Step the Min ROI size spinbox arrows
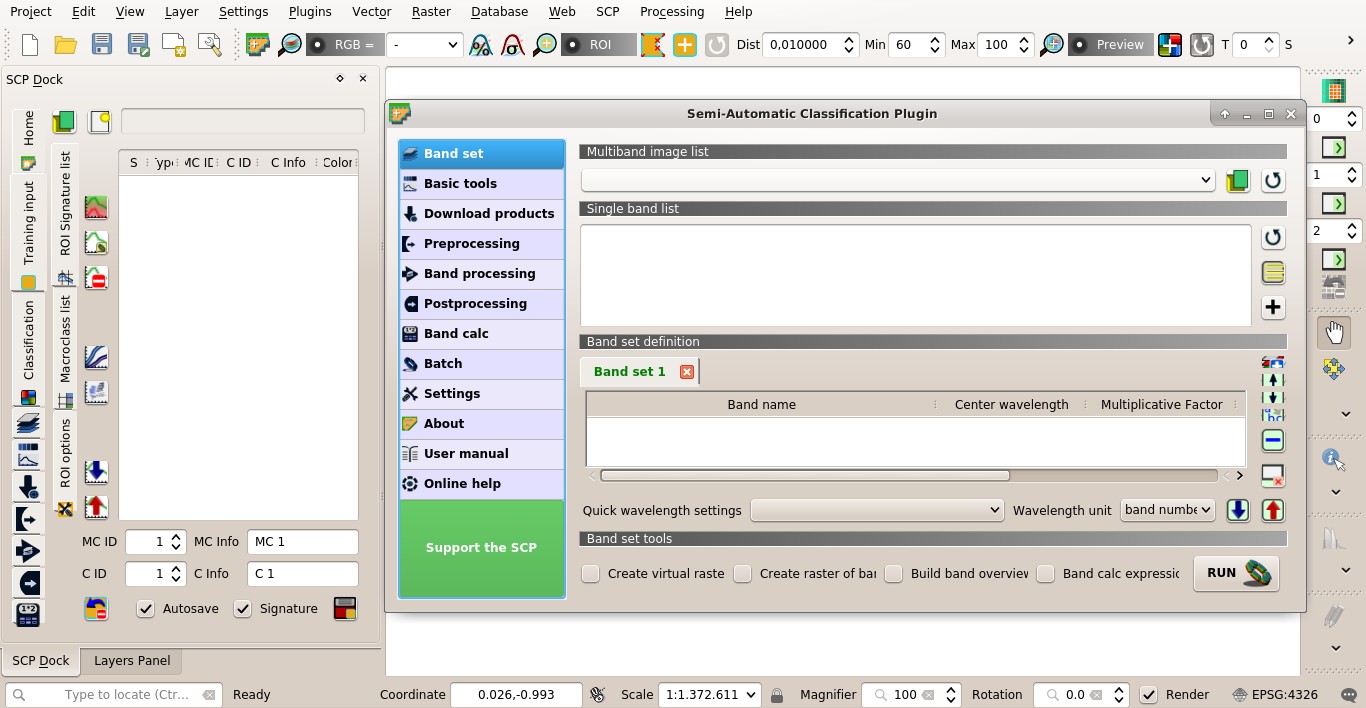The image size is (1366, 708). point(935,44)
